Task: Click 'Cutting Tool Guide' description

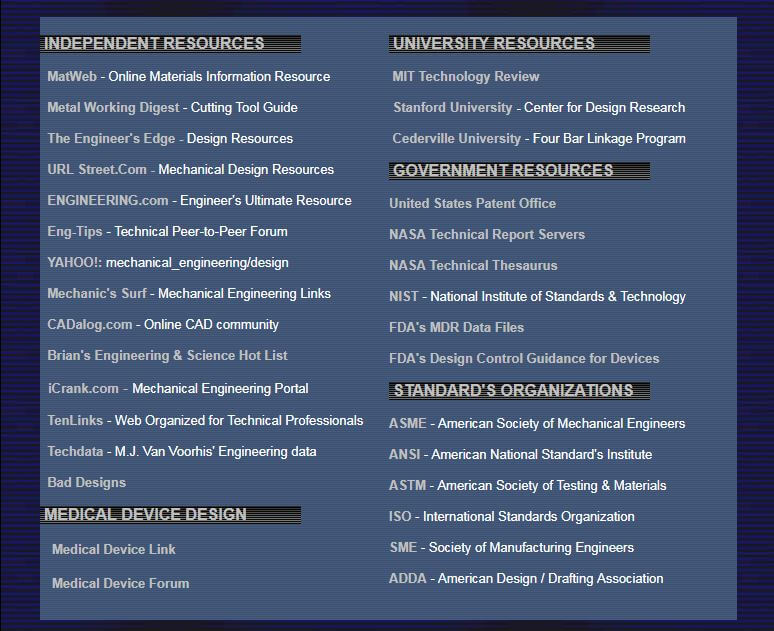Action: point(244,108)
